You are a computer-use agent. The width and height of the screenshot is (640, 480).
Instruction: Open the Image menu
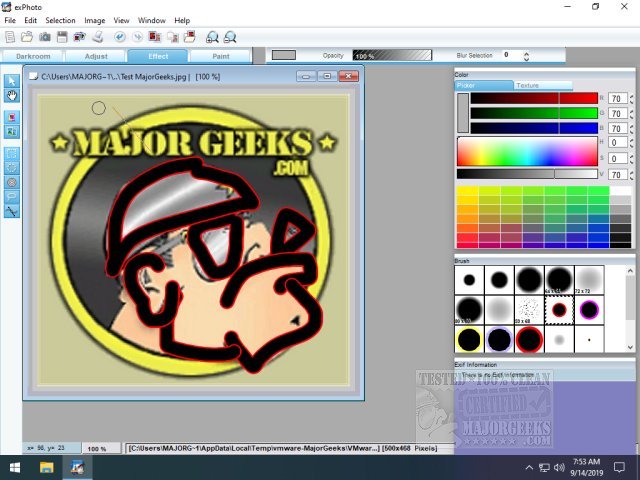click(x=95, y=20)
